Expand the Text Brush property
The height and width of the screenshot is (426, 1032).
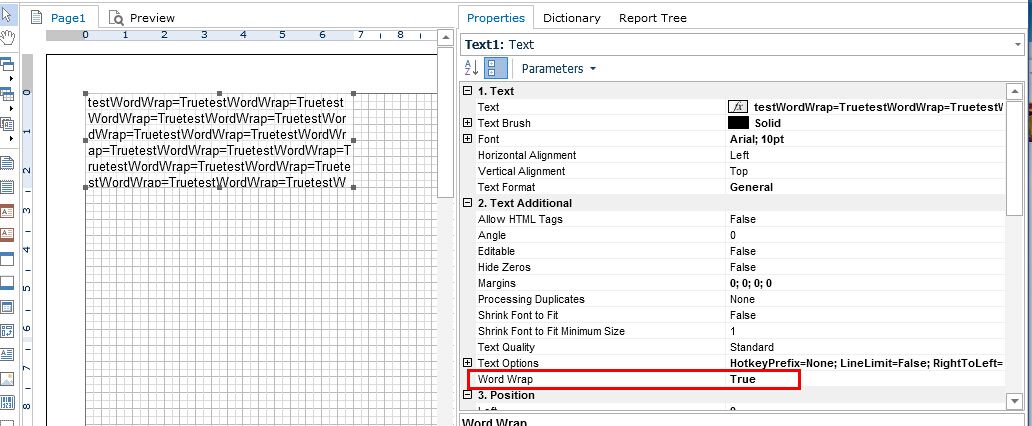tap(467, 122)
